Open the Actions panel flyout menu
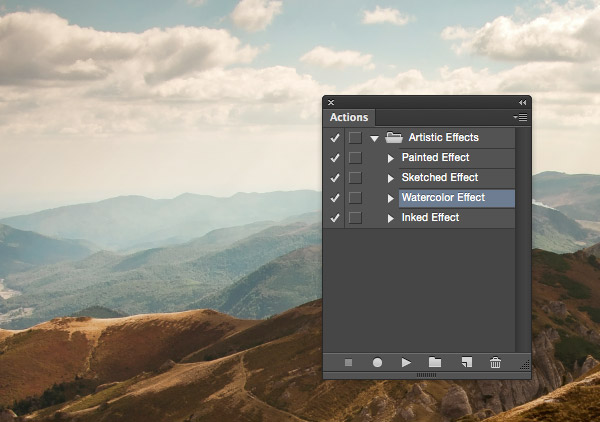Image resolution: width=600 pixels, height=422 pixels. point(520,117)
